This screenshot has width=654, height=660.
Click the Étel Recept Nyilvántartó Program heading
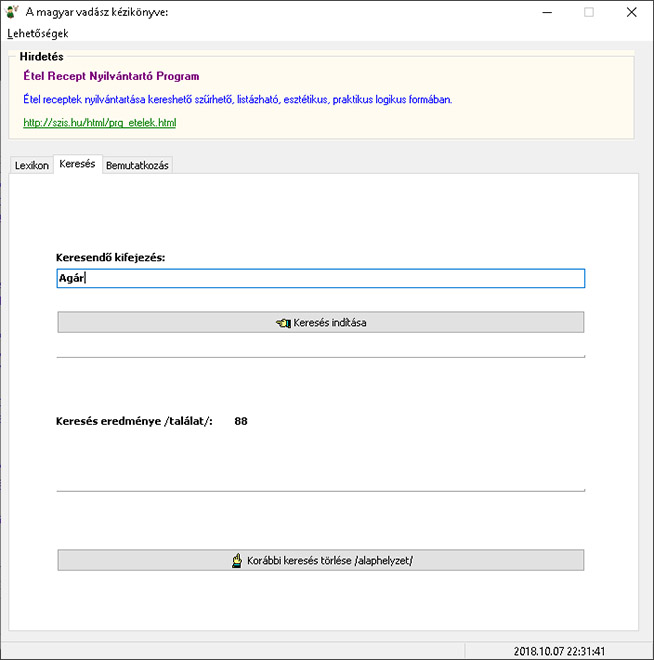(x=111, y=76)
